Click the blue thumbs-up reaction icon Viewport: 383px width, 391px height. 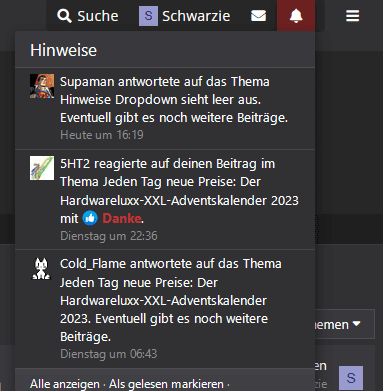pos(90,218)
